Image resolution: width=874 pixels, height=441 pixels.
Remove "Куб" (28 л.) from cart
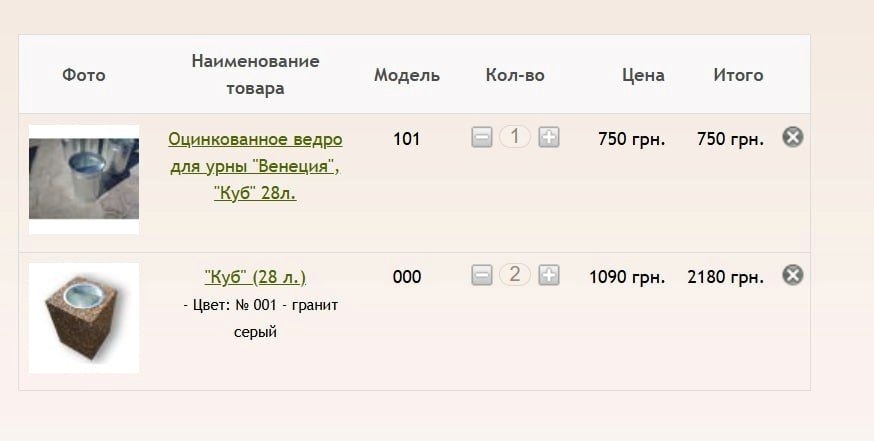coord(792,275)
